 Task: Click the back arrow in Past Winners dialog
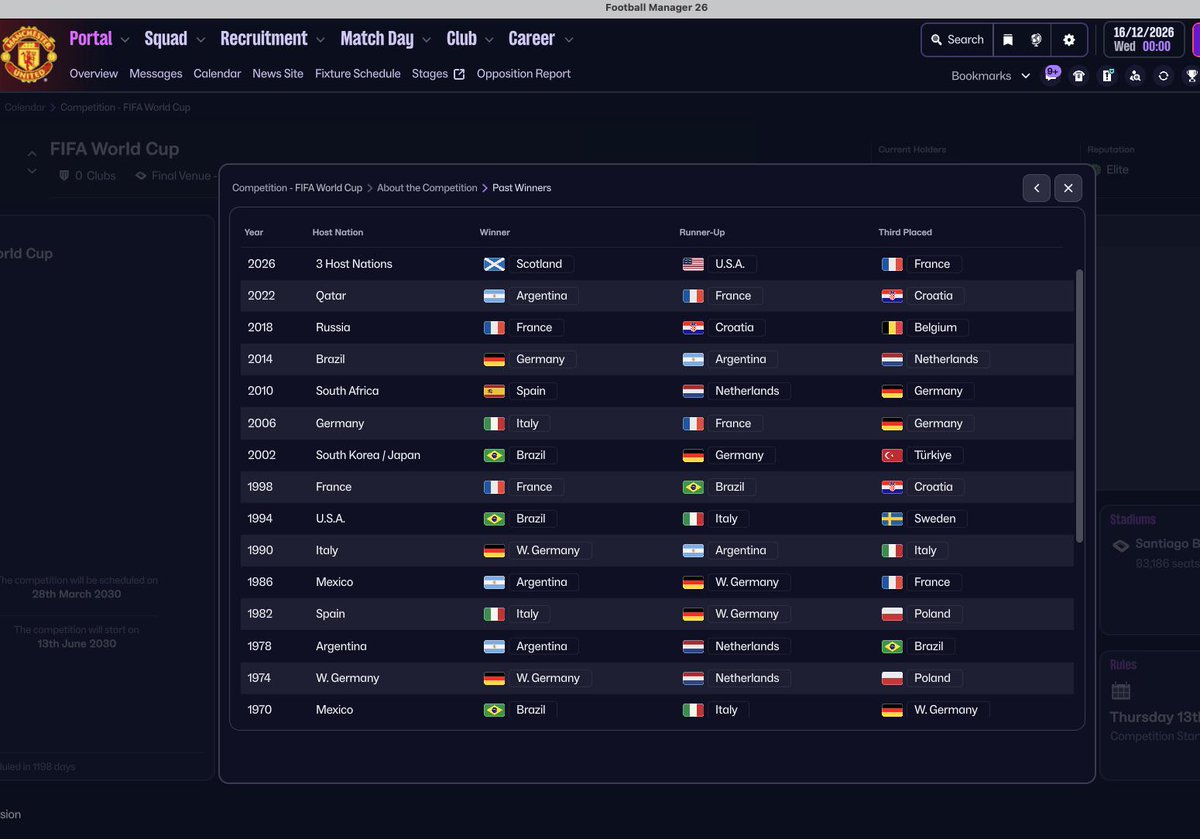click(x=1036, y=188)
